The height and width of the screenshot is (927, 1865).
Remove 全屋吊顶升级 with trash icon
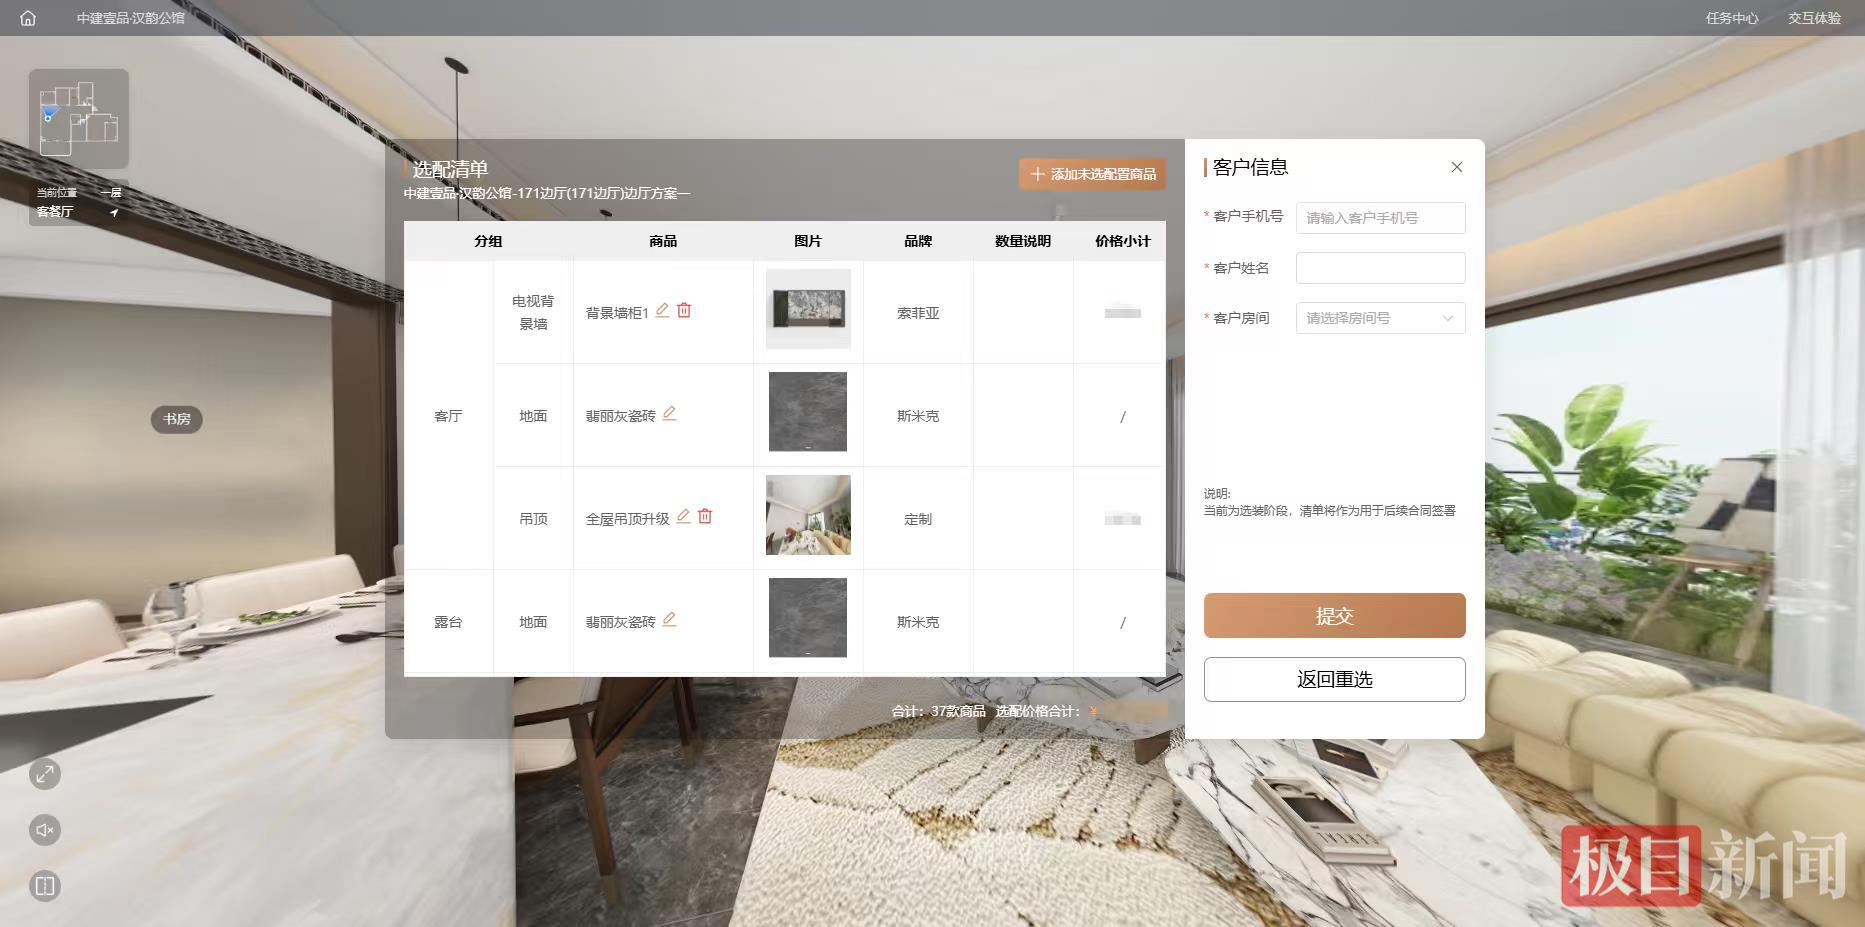tap(705, 517)
